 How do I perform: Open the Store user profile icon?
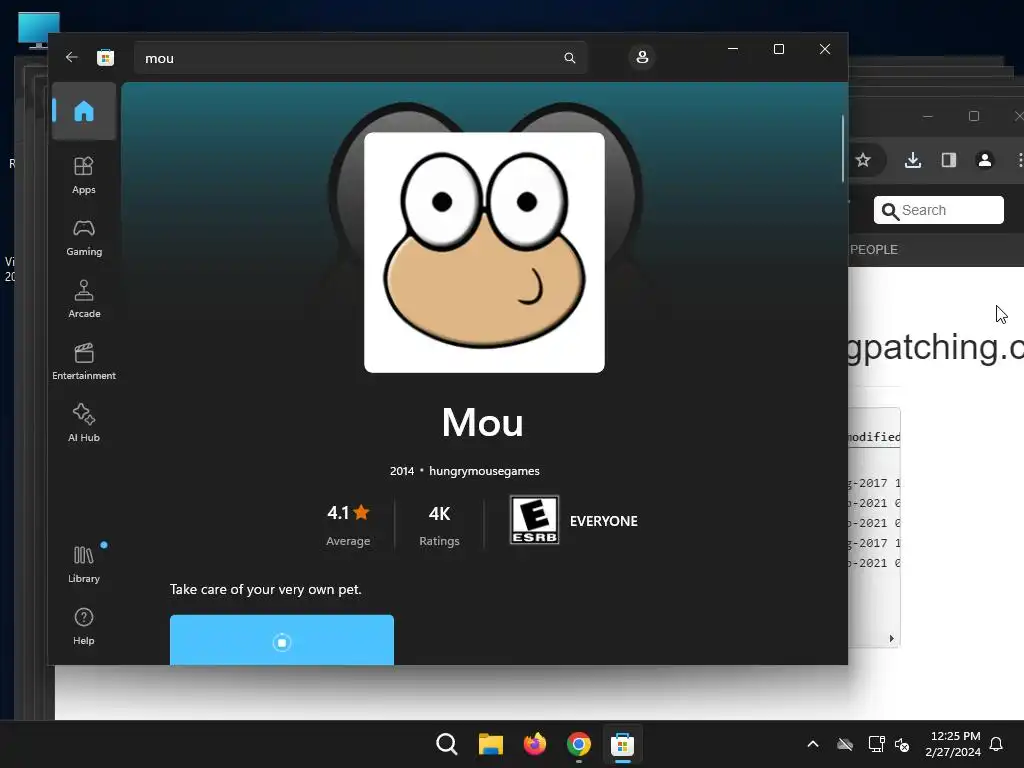pyautogui.click(x=642, y=57)
